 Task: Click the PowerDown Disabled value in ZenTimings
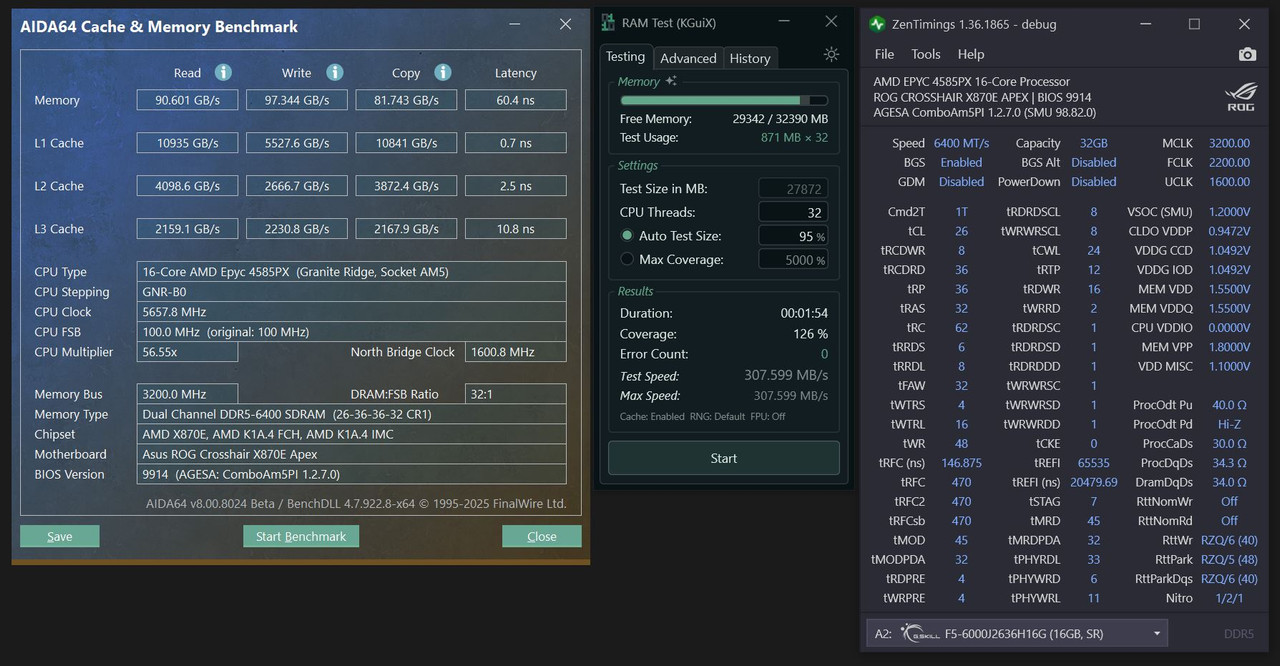pos(1093,182)
